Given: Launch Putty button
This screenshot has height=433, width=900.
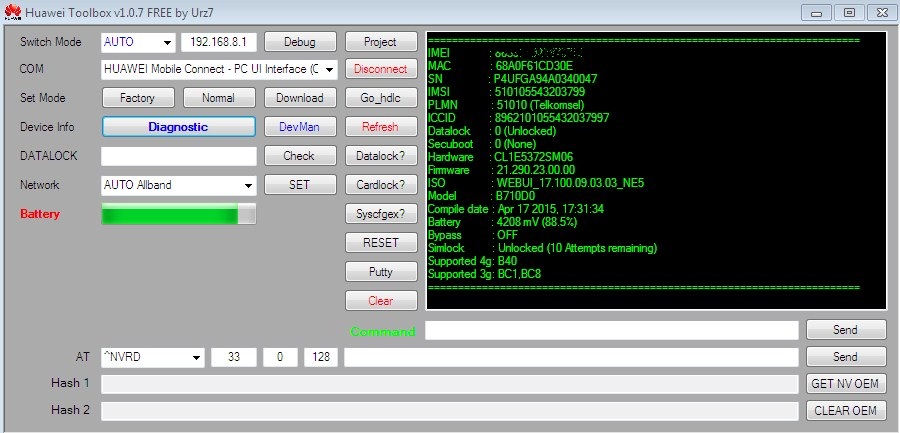Looking at the screenshot, I should click(x=381, y=272).
